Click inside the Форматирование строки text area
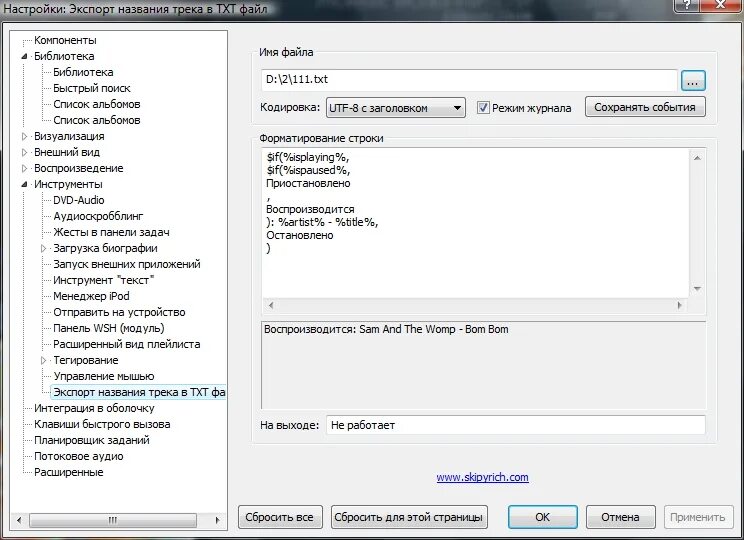The width and height of the screenshot is (744, 540). tap(474, 223)
